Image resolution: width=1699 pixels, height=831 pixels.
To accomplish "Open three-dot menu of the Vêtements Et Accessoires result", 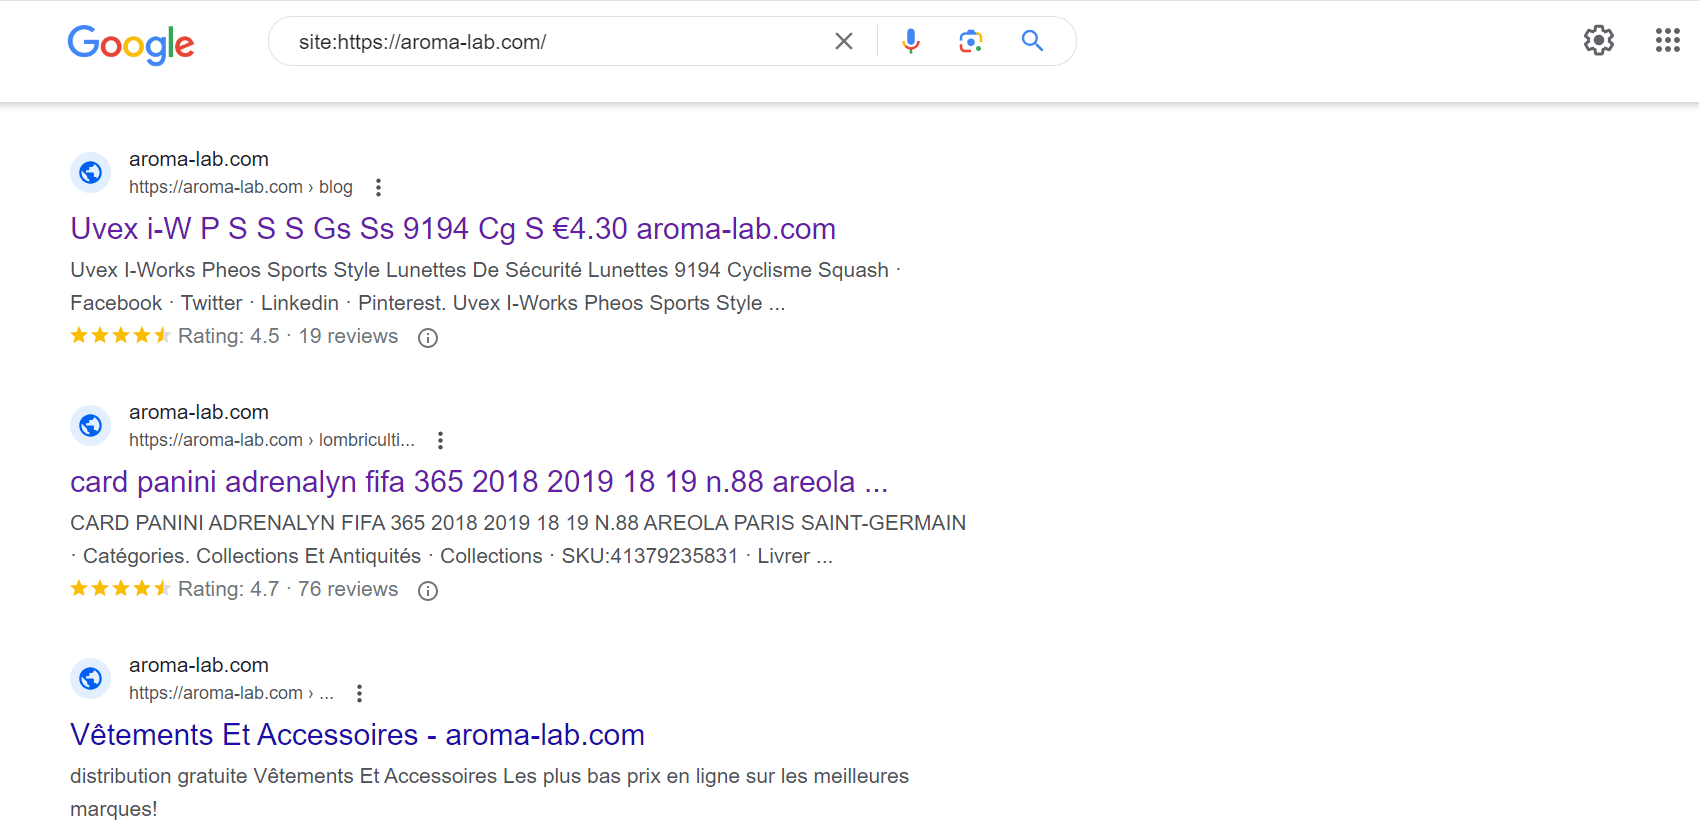I will pyautogui.click(x=359, y=693).
